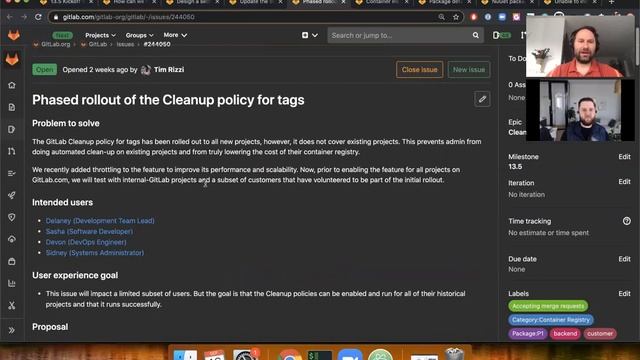Click the customer label

click(x=600, y=333)
